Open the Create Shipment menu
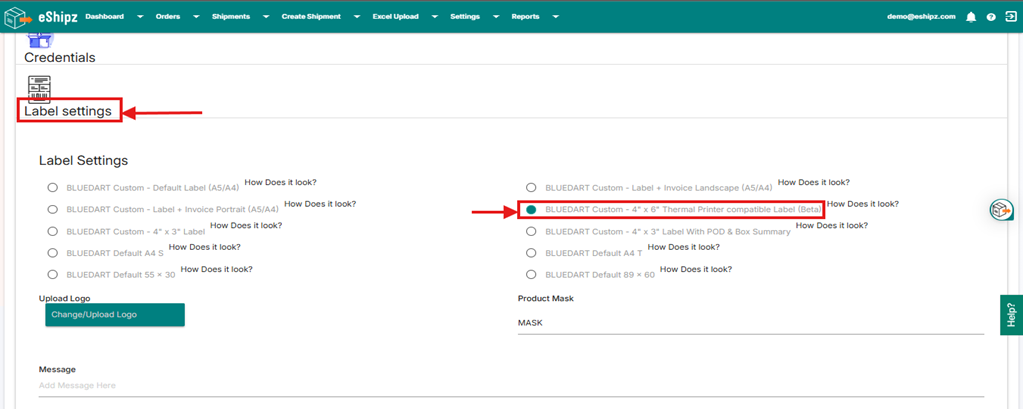 (x=311, y=17)
